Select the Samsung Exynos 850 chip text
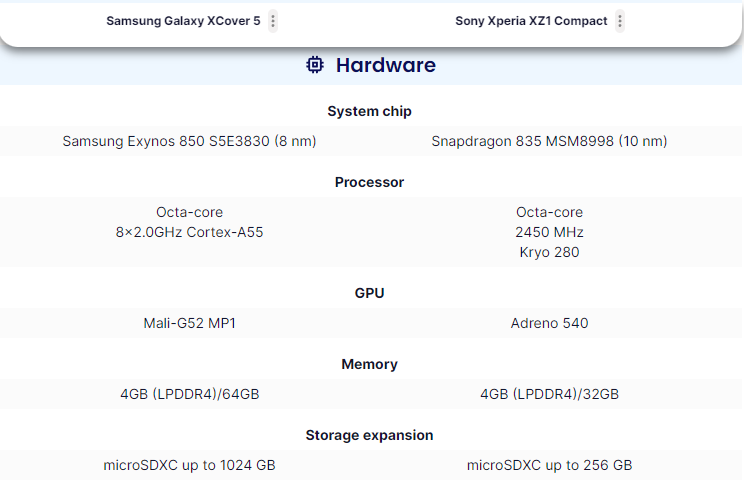The height and width of the screenshot is (483, 744). coord(189,141)
